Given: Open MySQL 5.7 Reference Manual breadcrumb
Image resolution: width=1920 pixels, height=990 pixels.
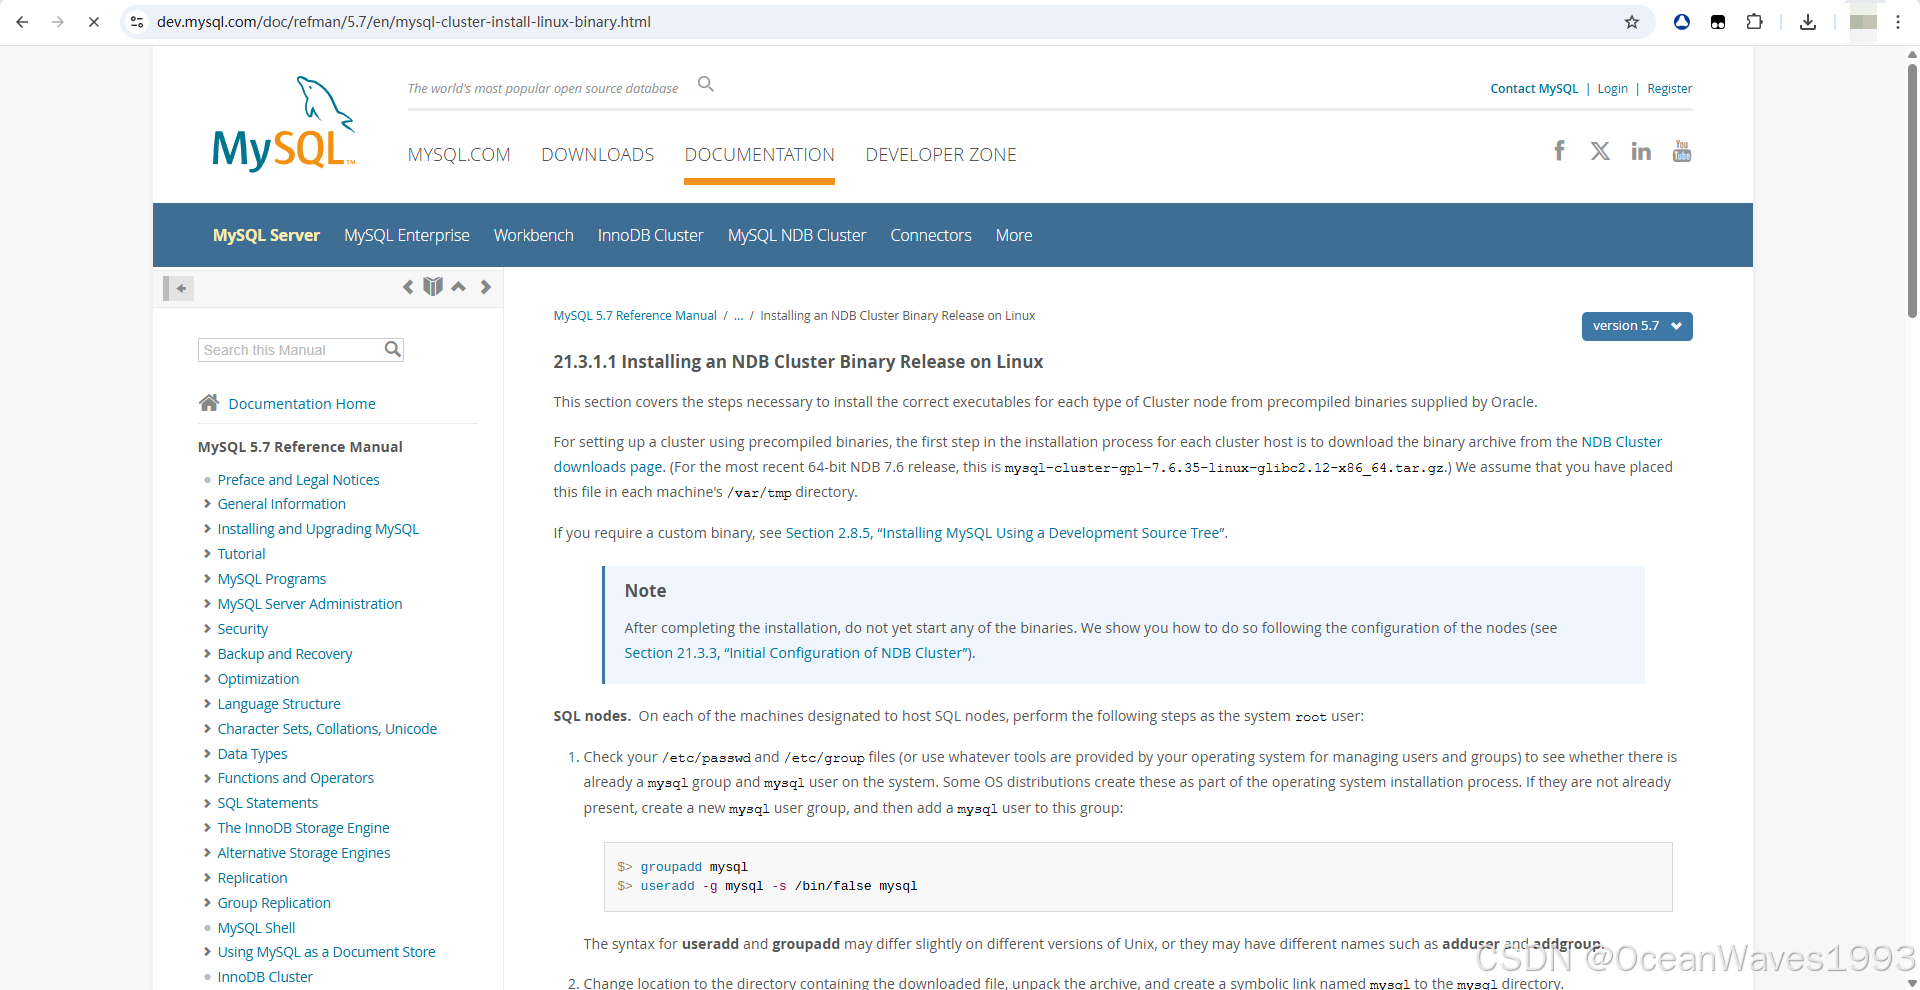Looking at the screenshot, I should (635, 316).
